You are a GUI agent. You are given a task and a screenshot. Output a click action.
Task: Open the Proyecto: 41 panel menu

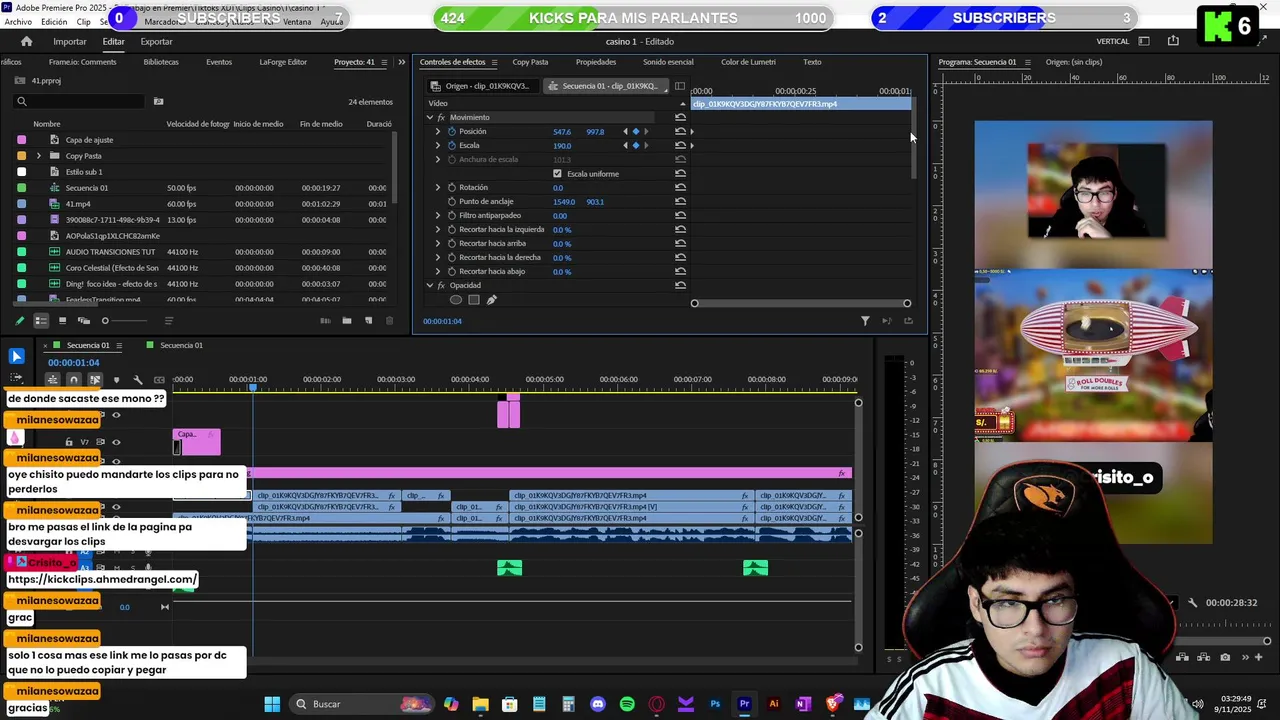click(x=384, y=62)
